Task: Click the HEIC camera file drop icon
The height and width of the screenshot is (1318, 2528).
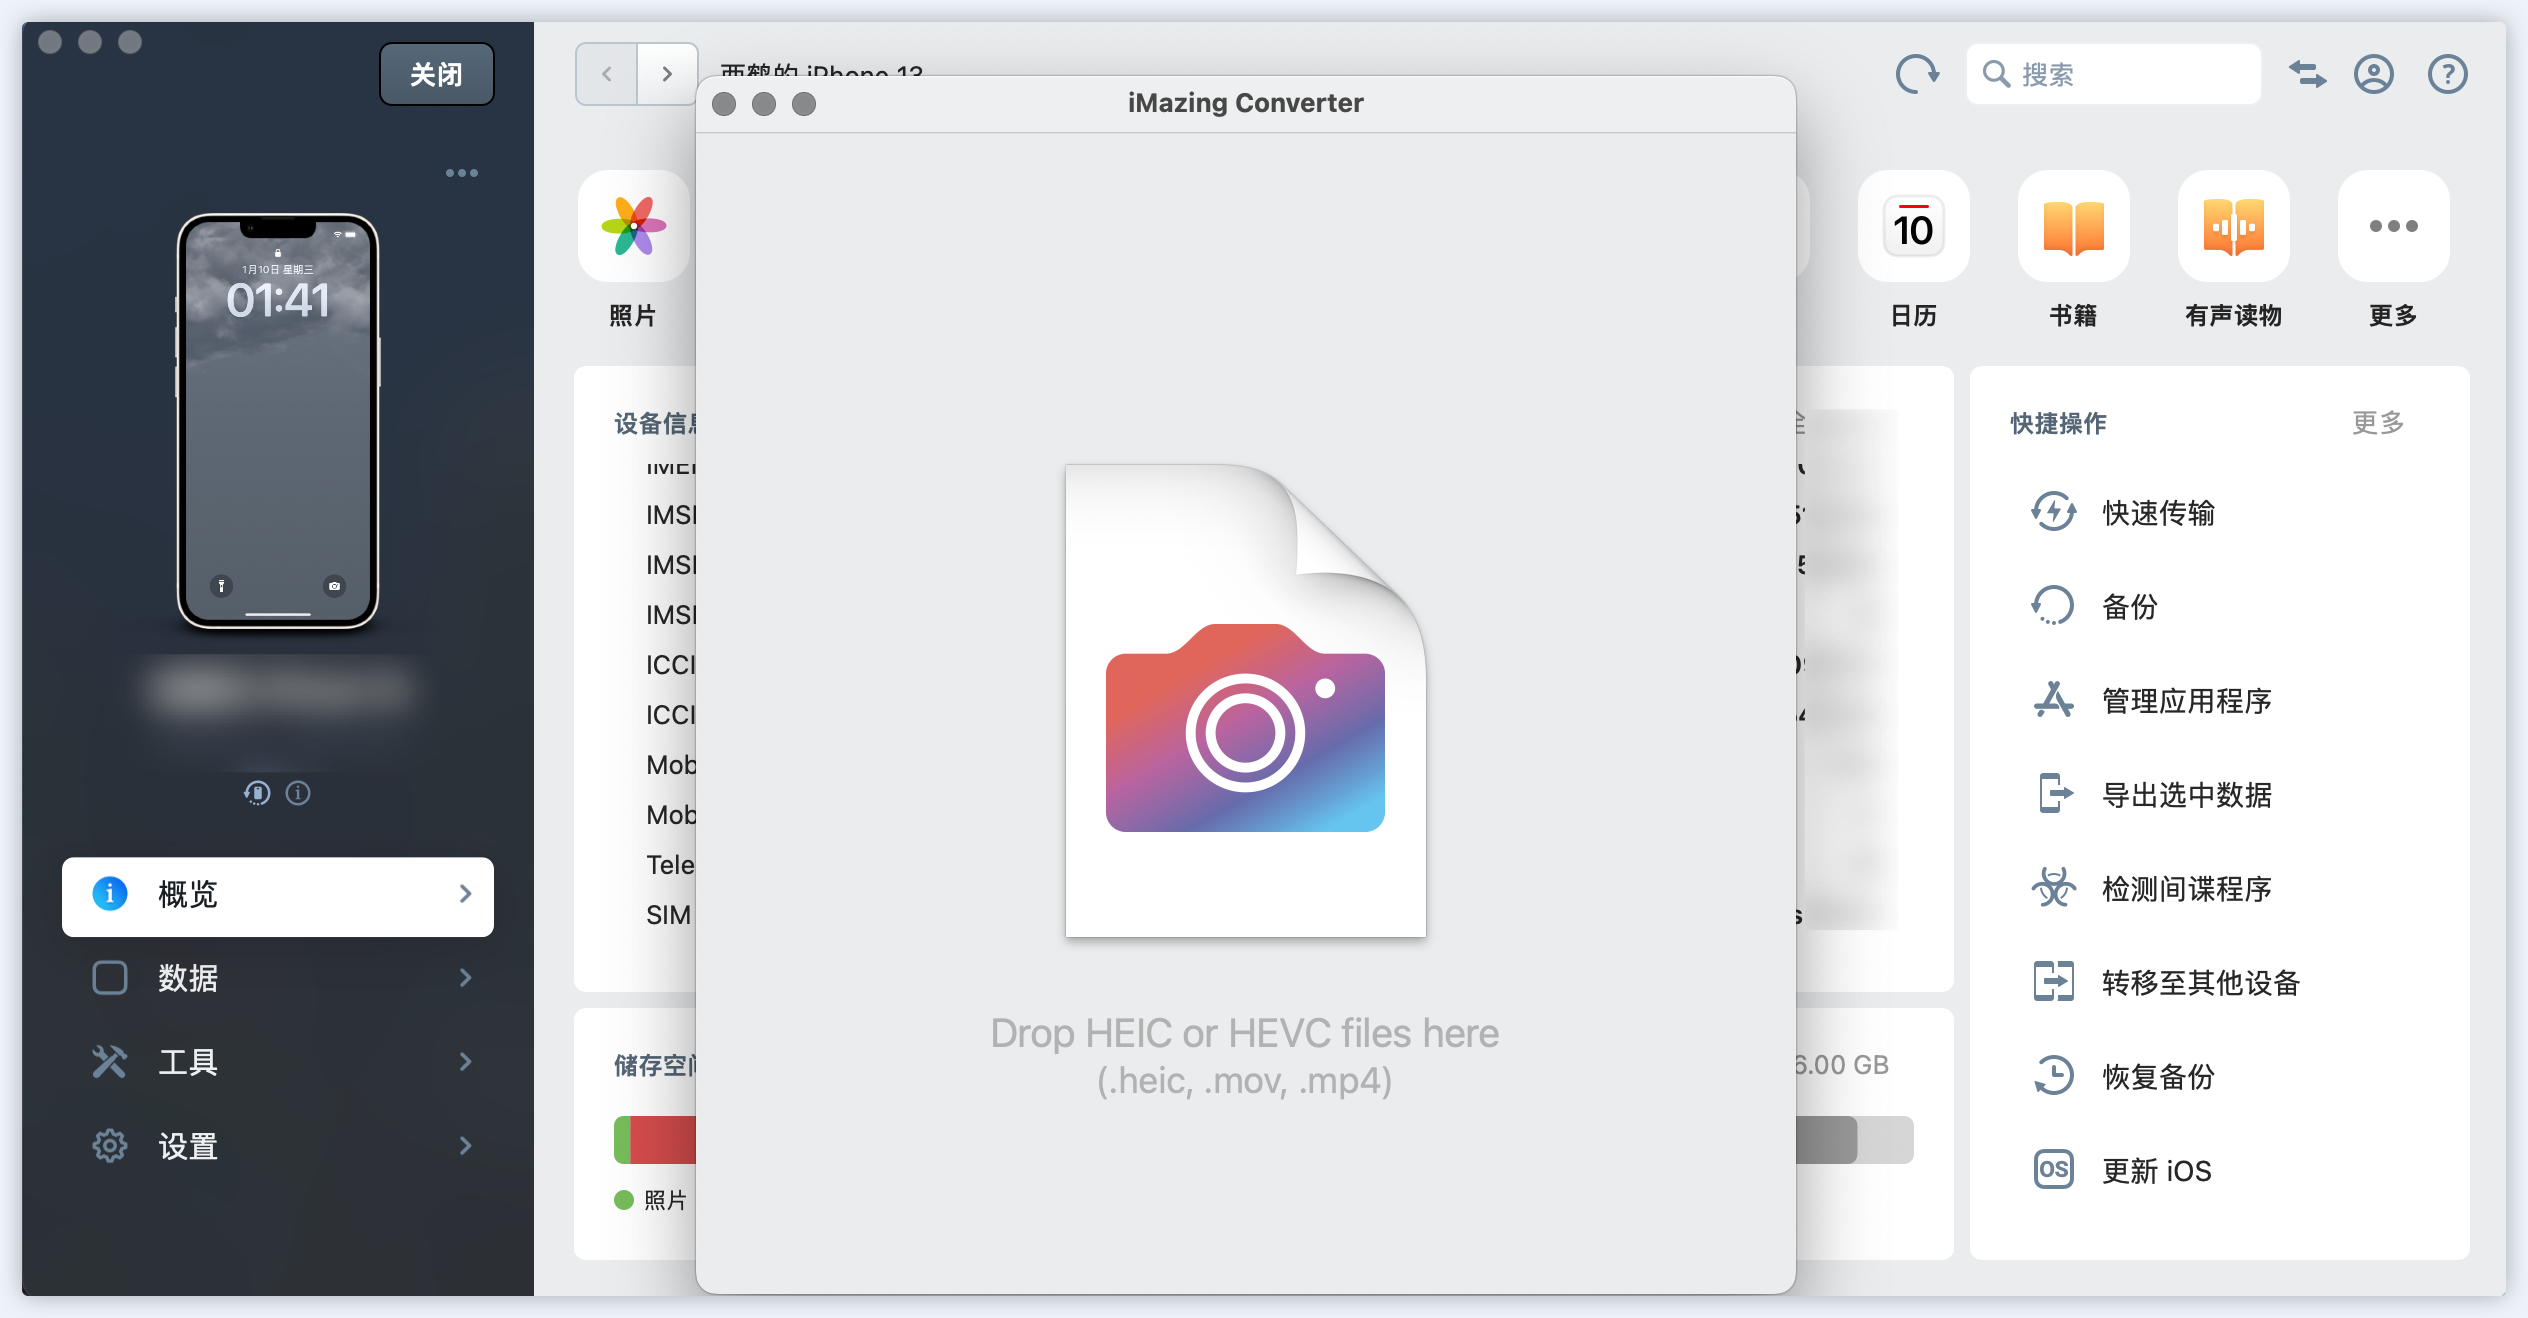Action: point(1245,700)
